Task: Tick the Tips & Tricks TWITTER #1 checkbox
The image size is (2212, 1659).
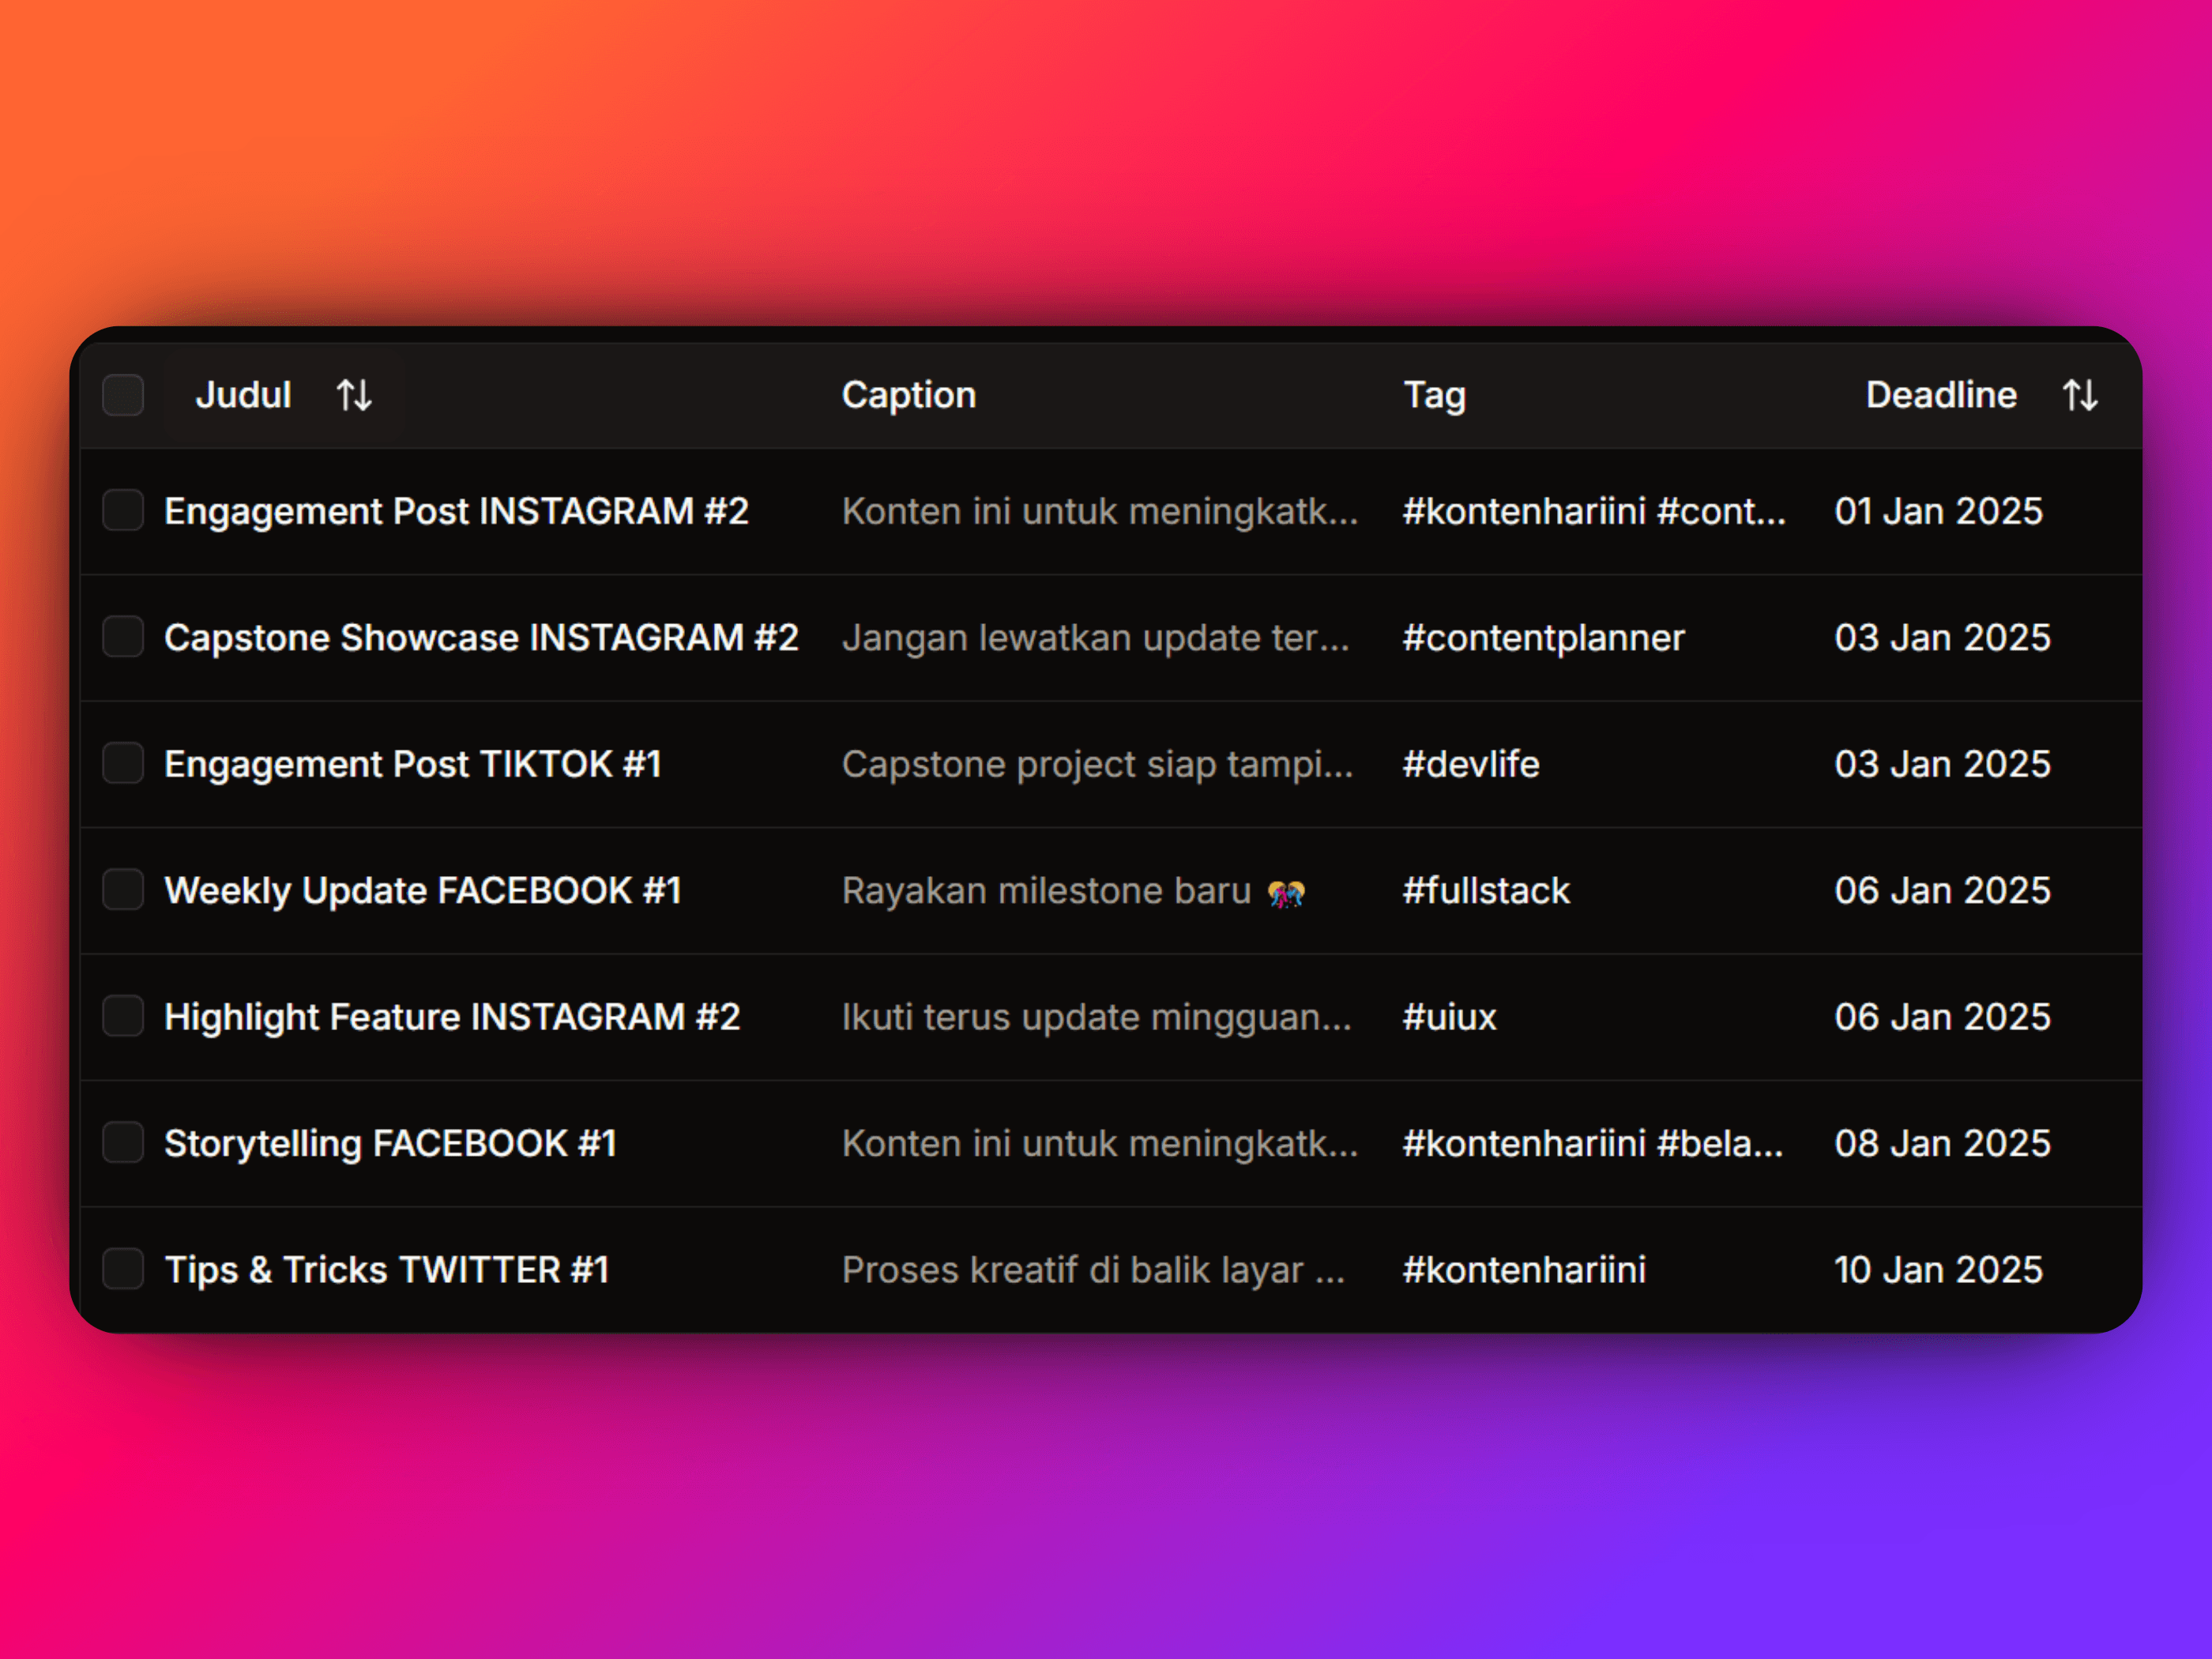Action: 123,1270
